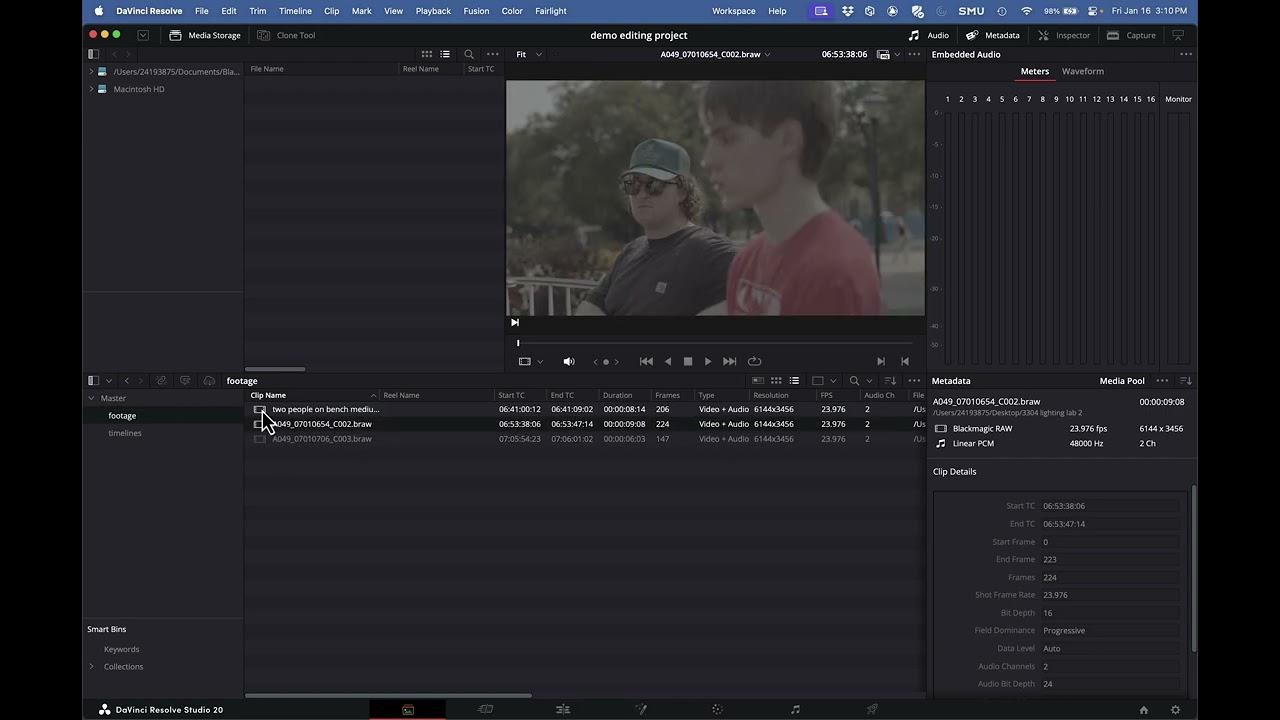Switch to the Edit page icon
The height and width of the screenshot is (720, 1280).
tap(563, 709)
